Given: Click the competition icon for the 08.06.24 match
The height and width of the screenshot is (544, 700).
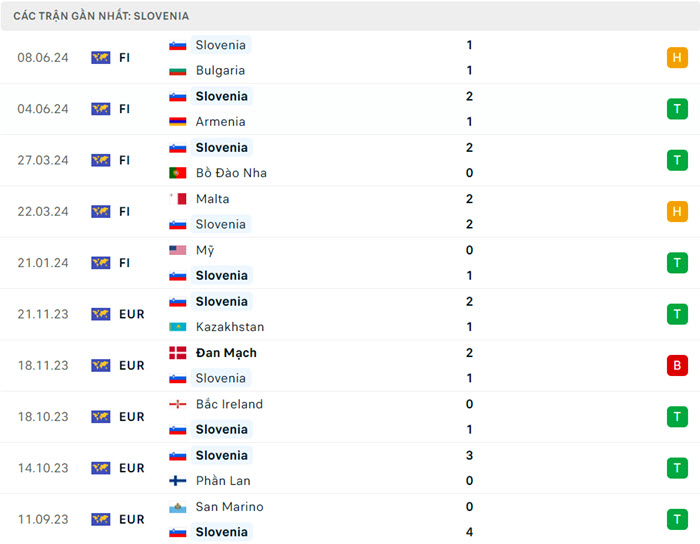Looking at the screenshot, I should (101, 58).
